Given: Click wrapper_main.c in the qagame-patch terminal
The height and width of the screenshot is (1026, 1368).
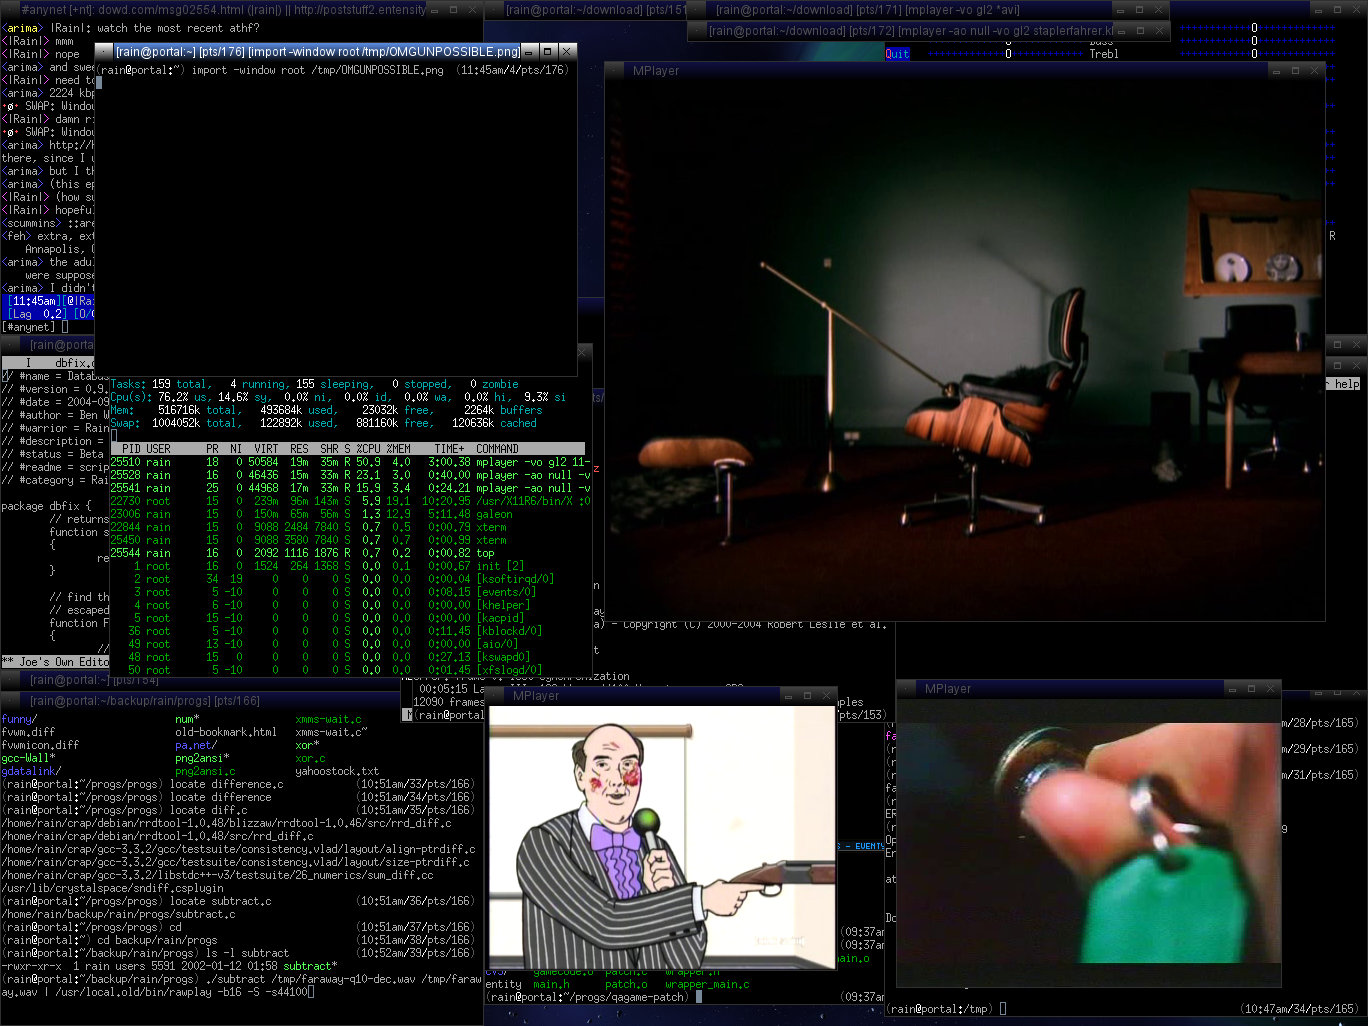Looking at the screenshot, I should tap(707, 984).
